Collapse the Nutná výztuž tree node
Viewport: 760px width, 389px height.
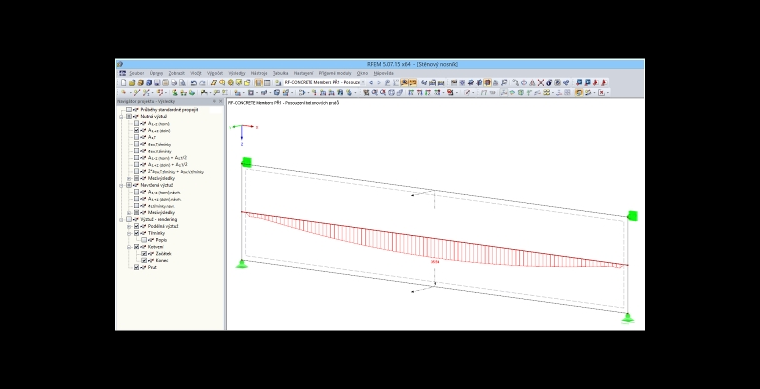[x=121, y=117]
